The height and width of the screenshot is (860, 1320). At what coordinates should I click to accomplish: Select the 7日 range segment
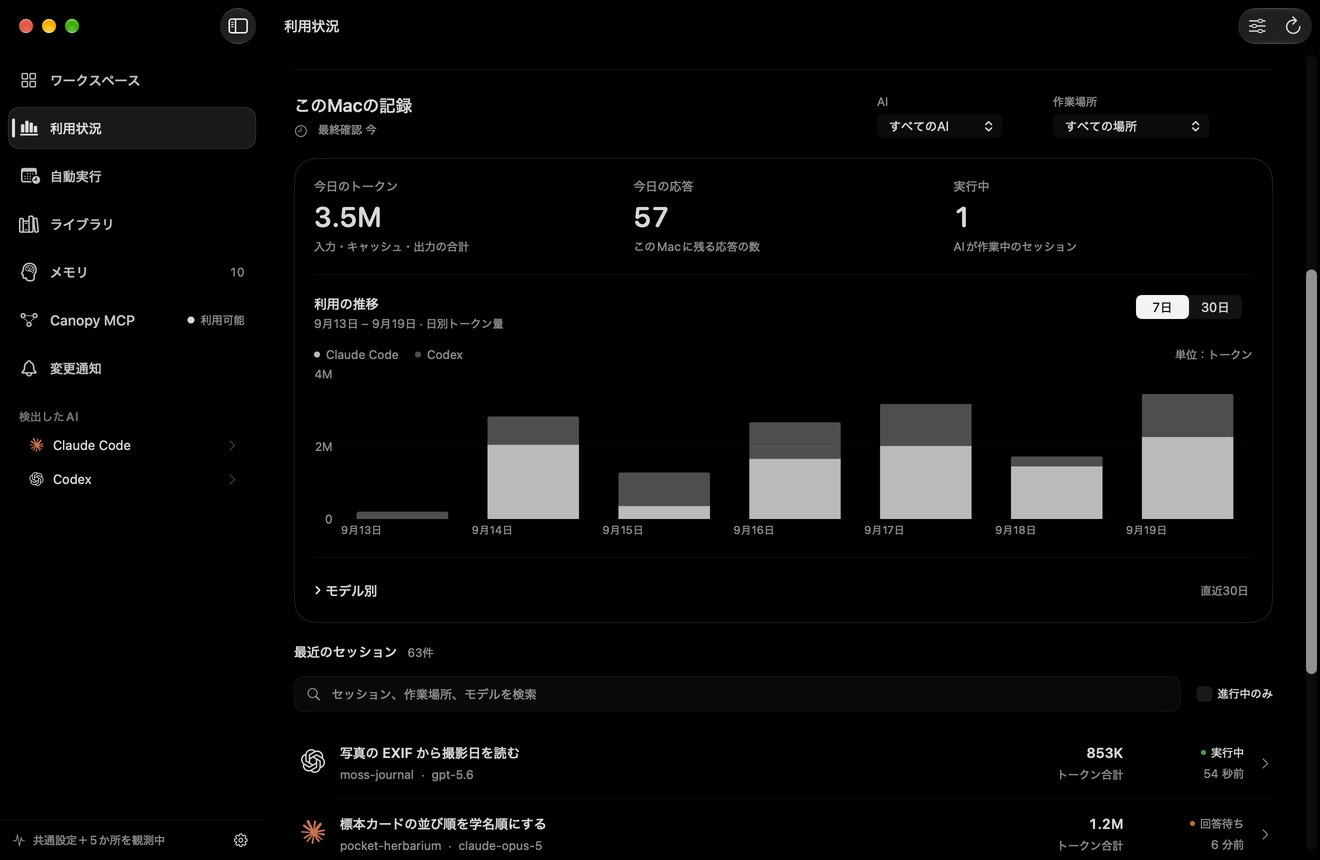point(1162,307)
